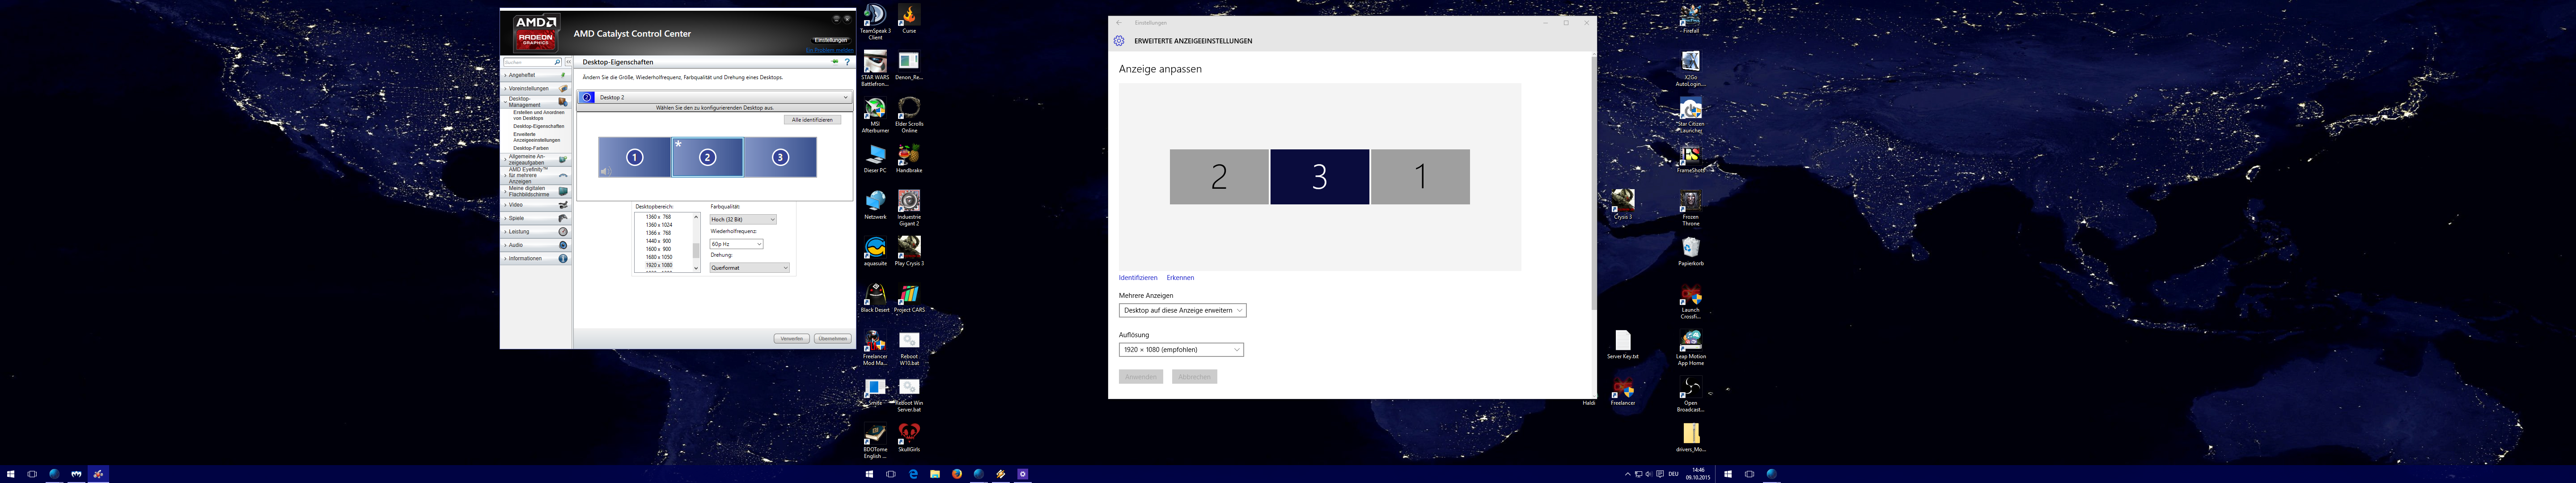Open Leap Motion App Home shortcut
The width and height of the screenshot is (2576, 483).
1690,348
